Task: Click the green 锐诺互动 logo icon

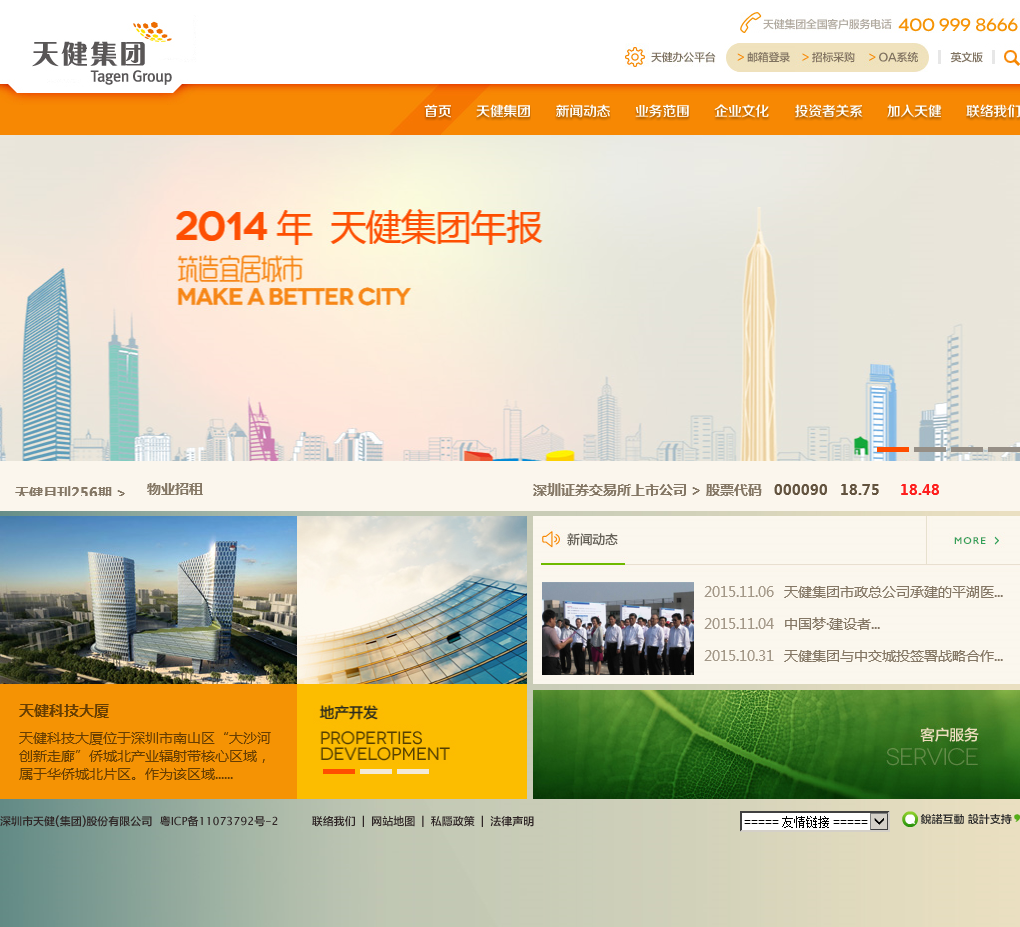Action: point(909,820)
